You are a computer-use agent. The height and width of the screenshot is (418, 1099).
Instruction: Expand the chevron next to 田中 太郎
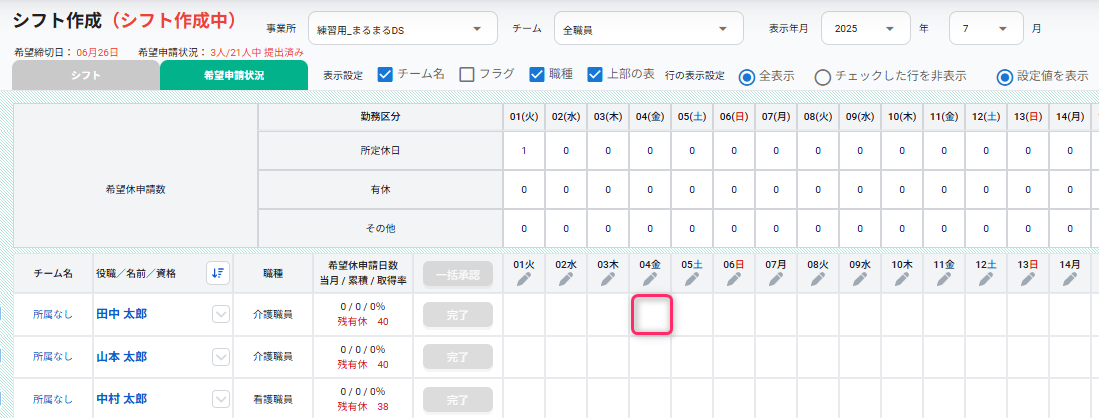point(221,315)
